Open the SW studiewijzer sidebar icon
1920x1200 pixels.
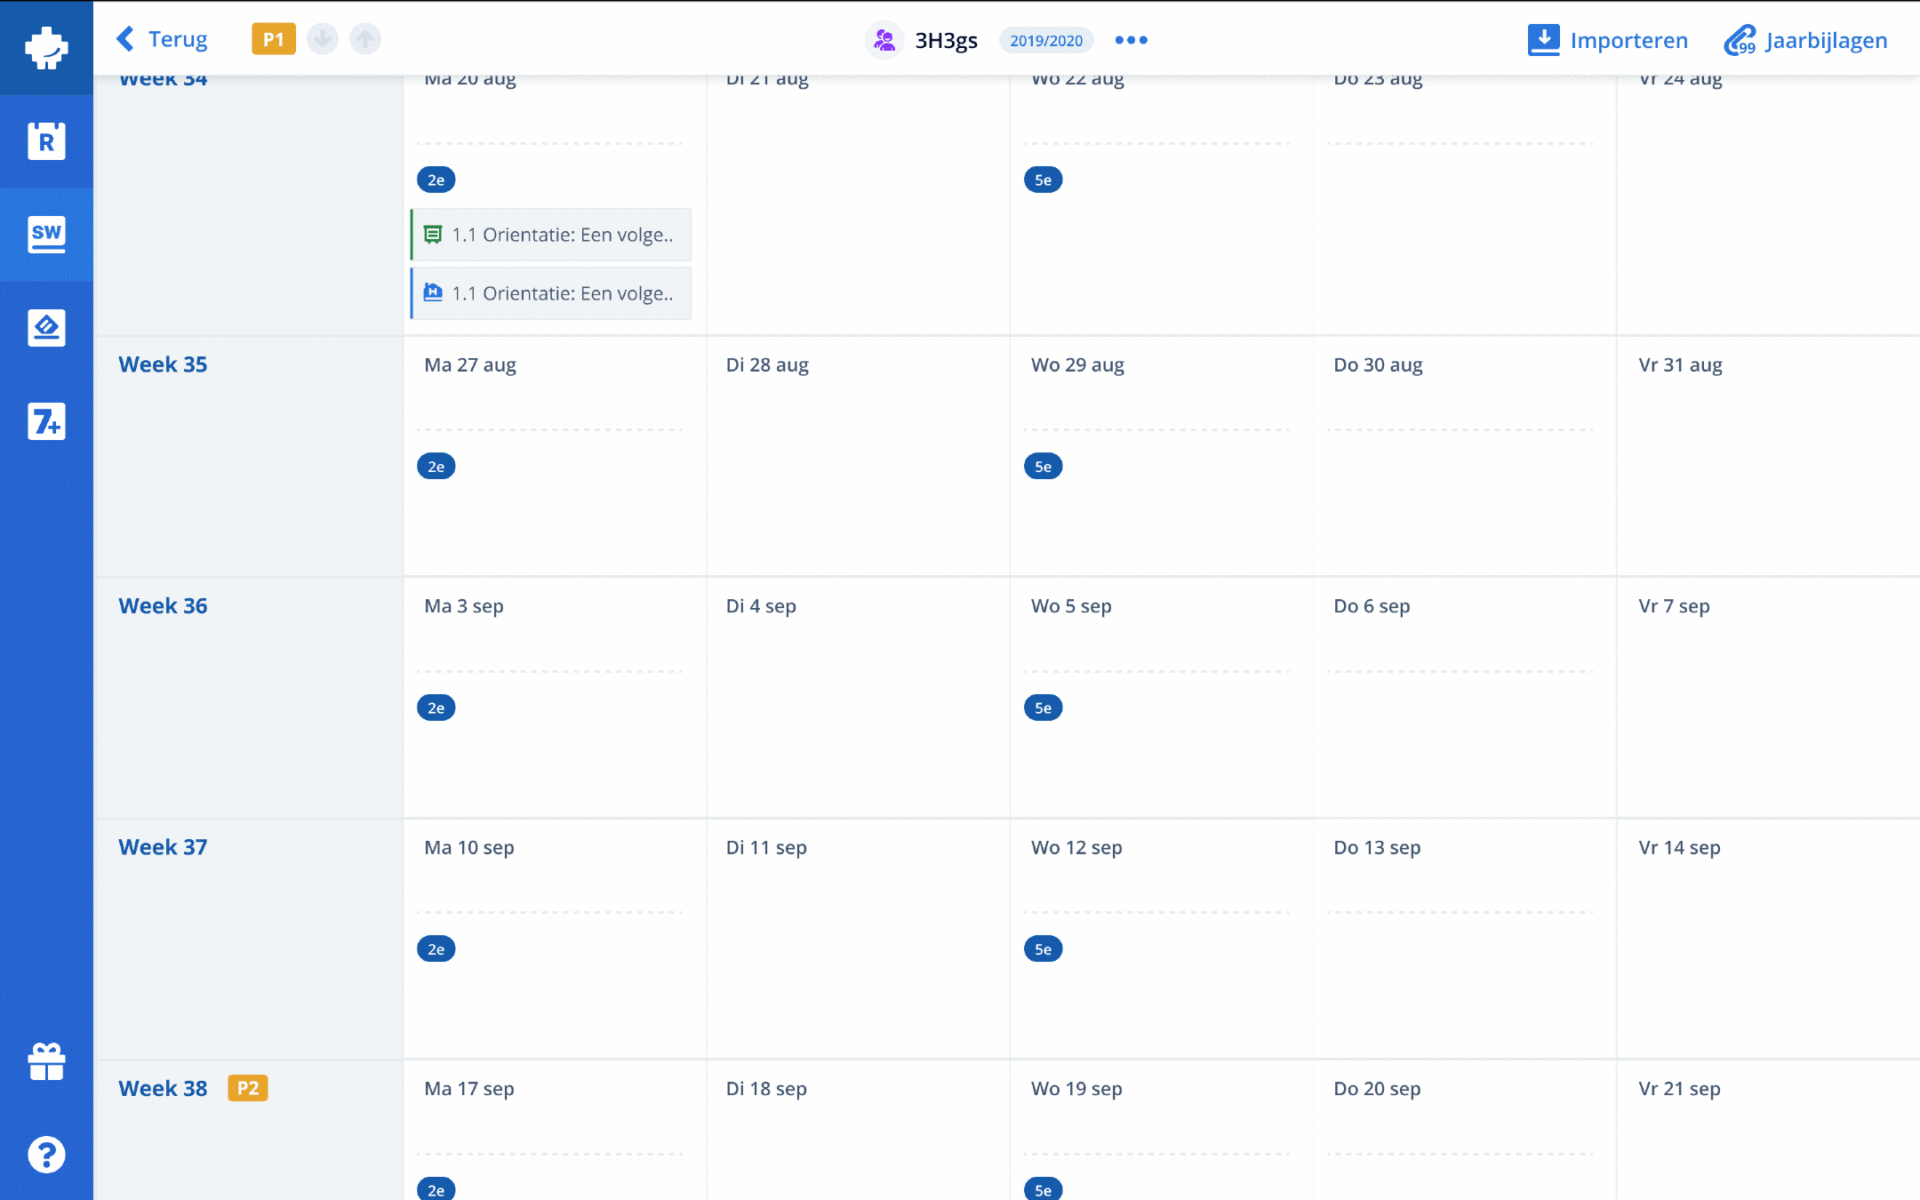coord(46,235)
